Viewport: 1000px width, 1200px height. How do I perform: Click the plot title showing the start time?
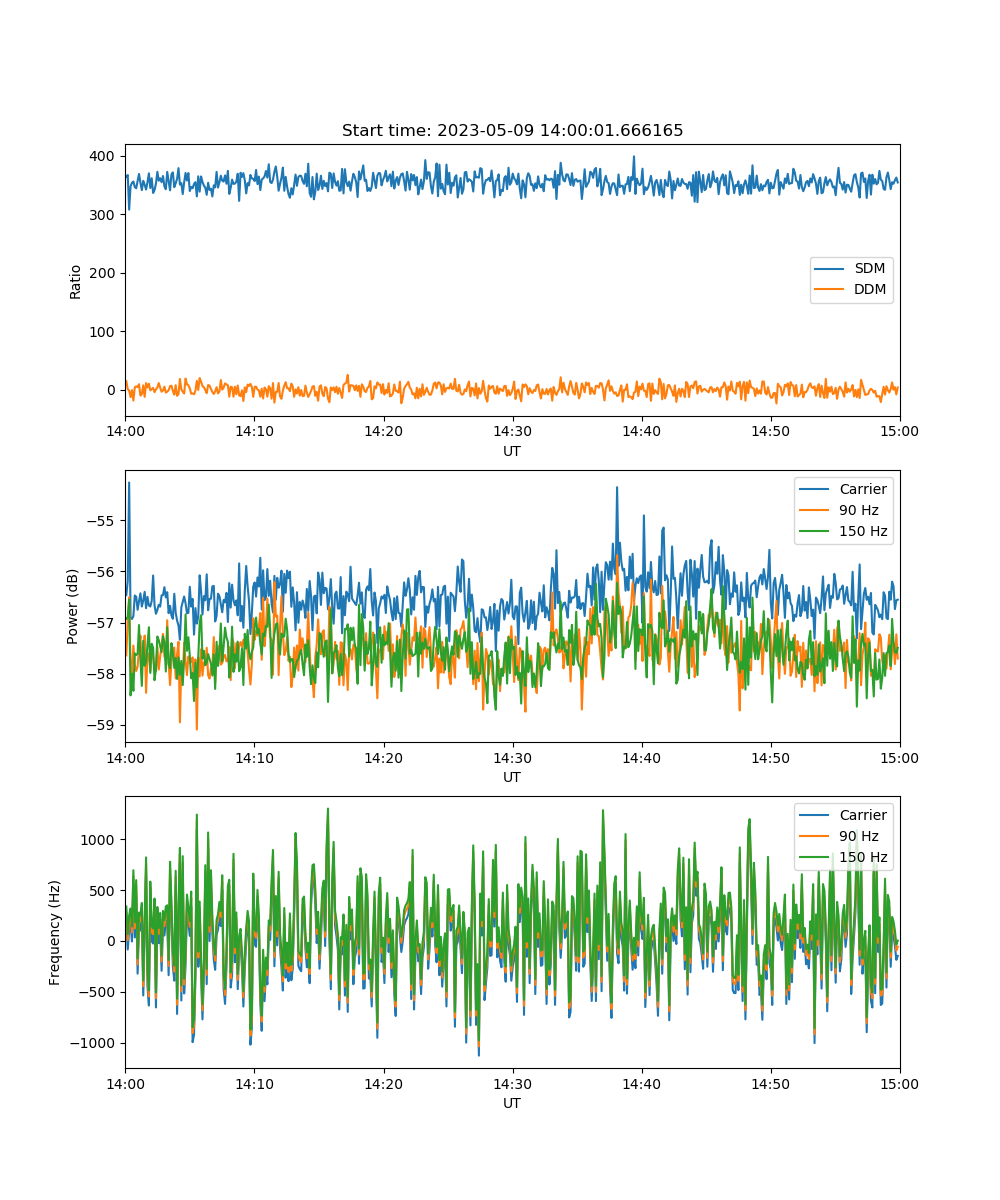tap(512, 131)
